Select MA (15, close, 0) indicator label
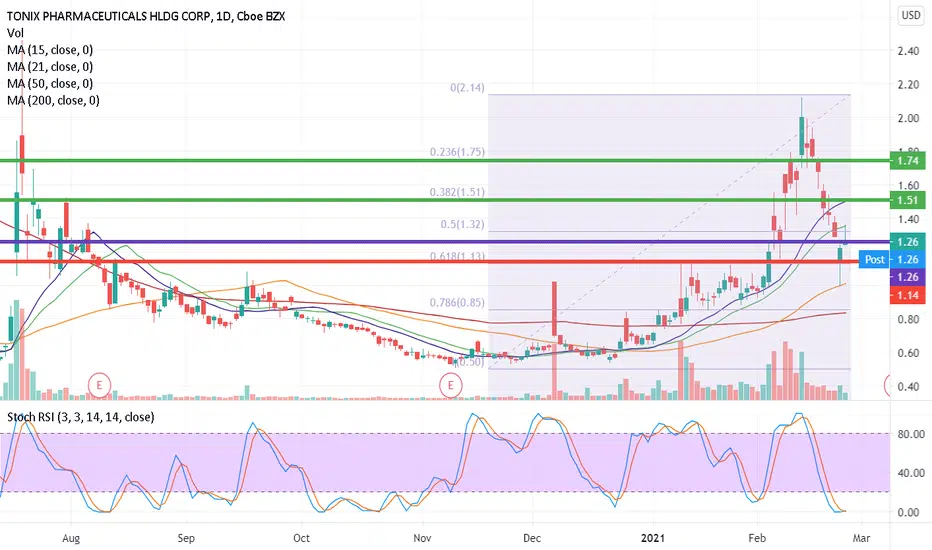The width and height of the screenshot is (932, 550). (50, 50)
